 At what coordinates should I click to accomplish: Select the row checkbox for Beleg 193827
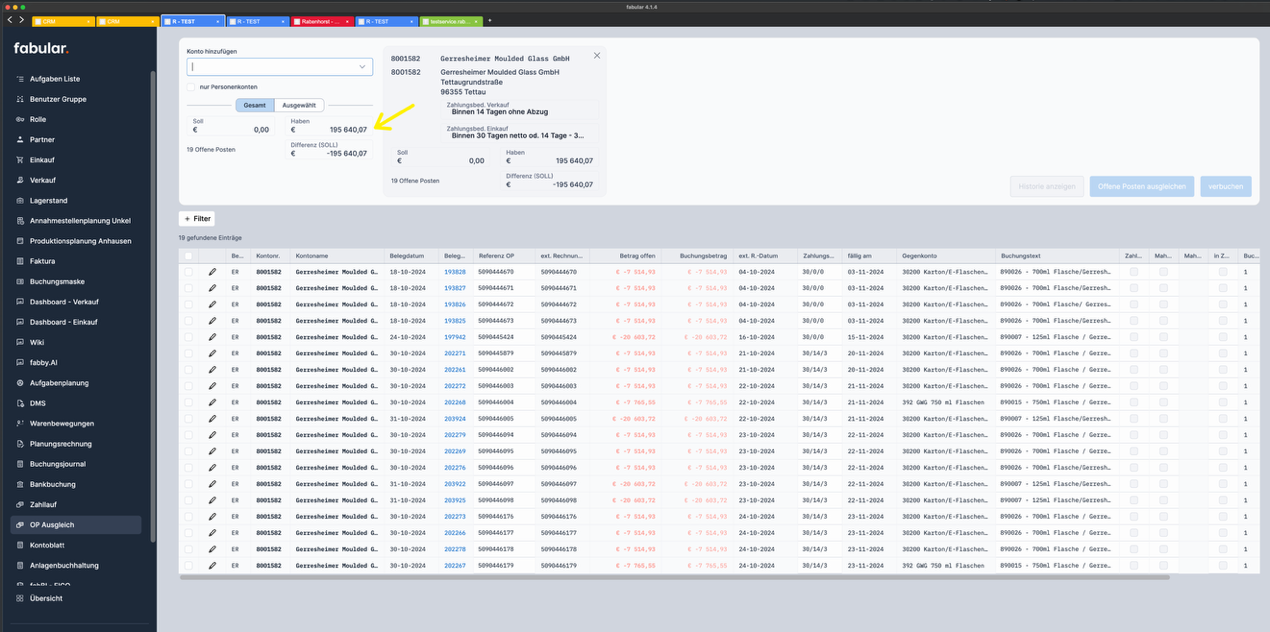coord(188,288)
